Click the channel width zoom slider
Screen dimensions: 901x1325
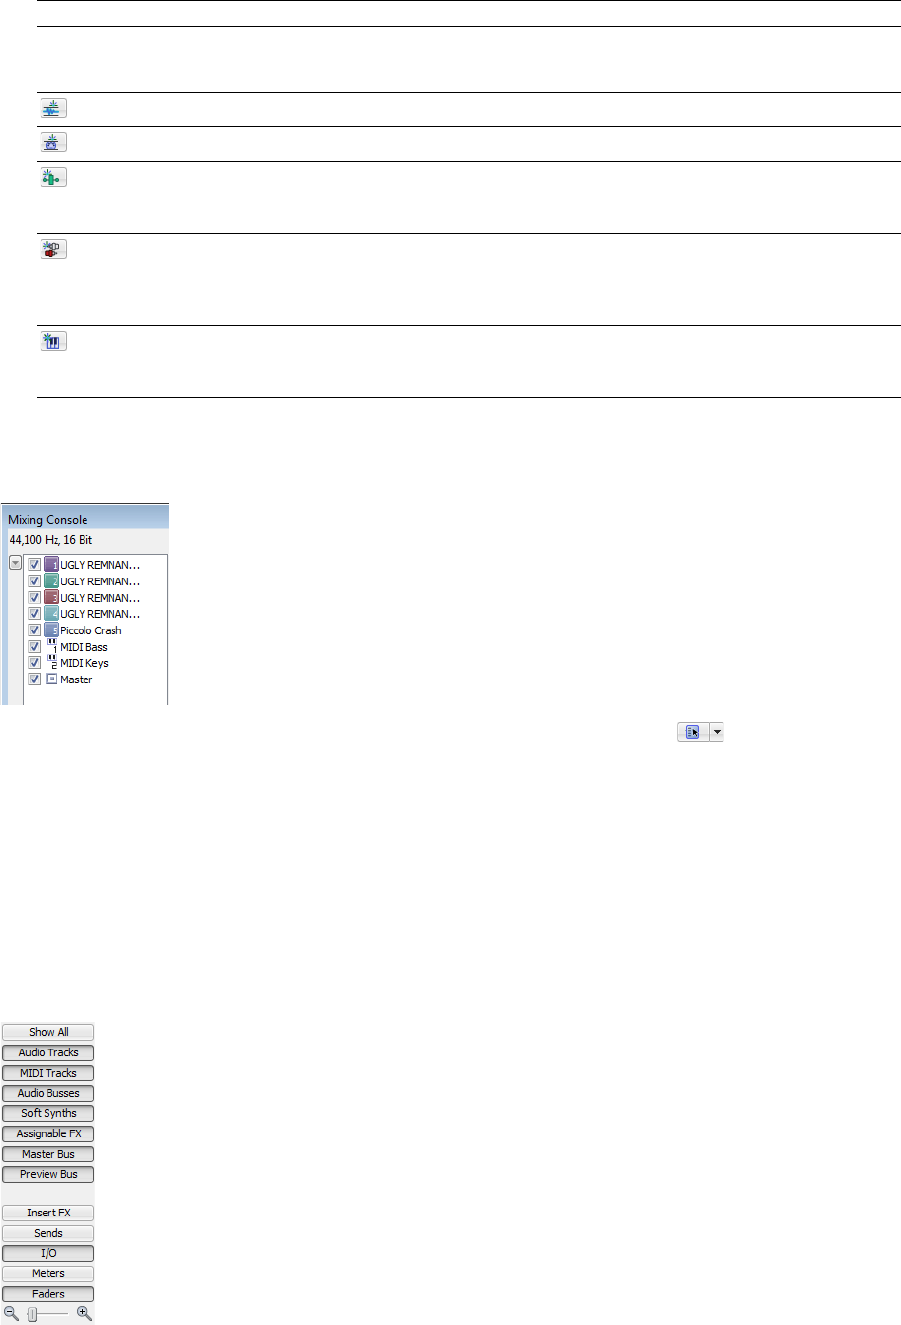[x=48, y=1314]
